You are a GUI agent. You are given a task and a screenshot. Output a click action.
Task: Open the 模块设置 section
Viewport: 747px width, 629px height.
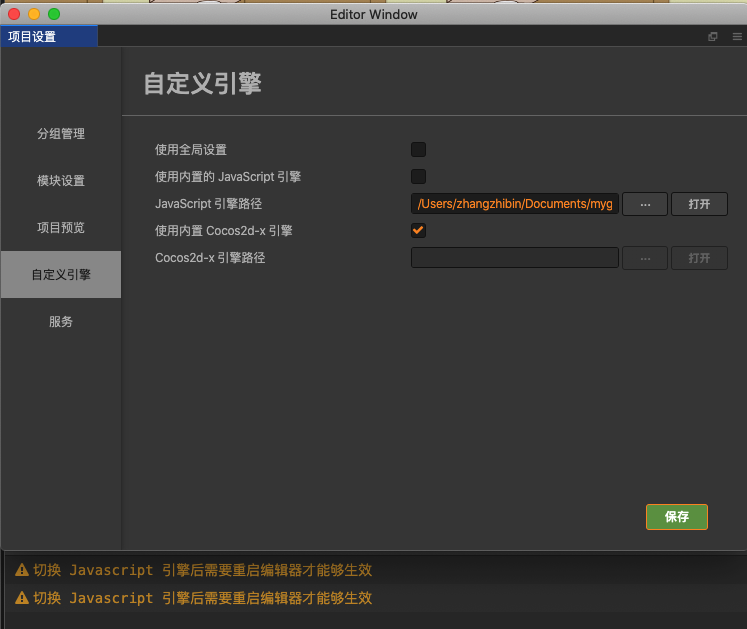pyautogui.click(x=61, y=181)
